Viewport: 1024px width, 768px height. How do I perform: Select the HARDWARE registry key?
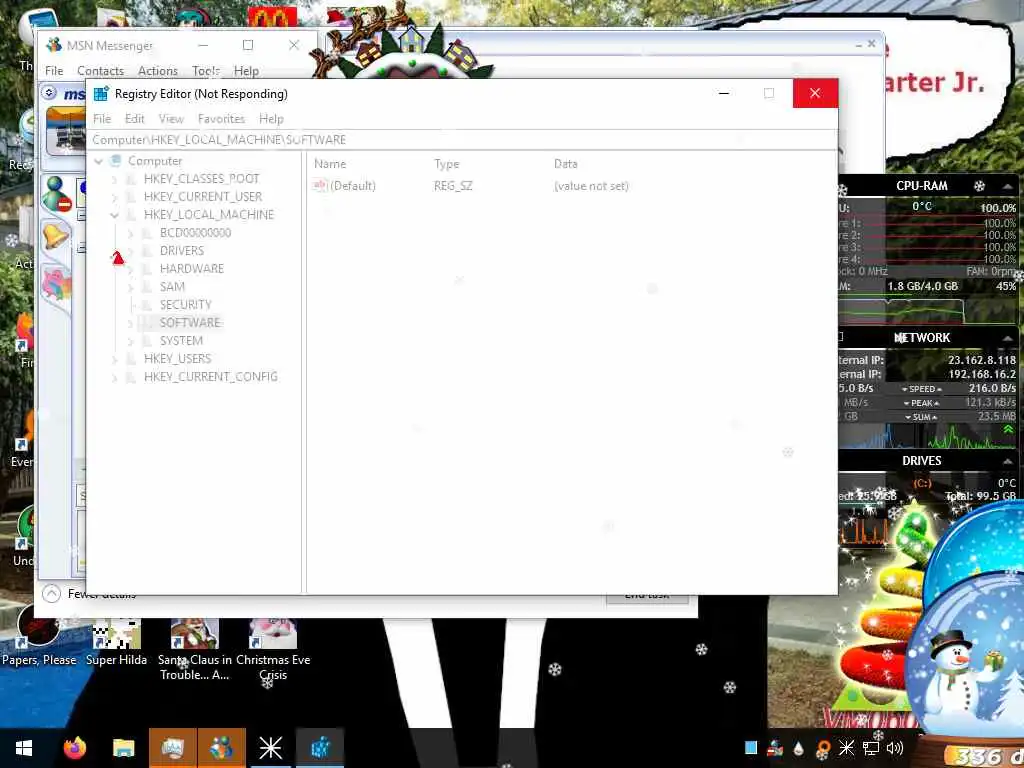pos(192,268)
